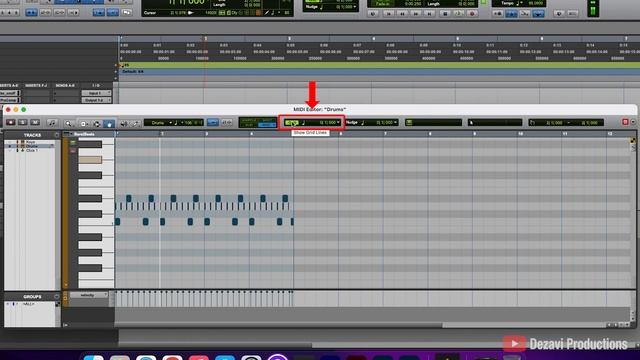Toggle the green track view icon beside keyboard
The height and width of the screenshot is (360, 640).
[73, 143]
